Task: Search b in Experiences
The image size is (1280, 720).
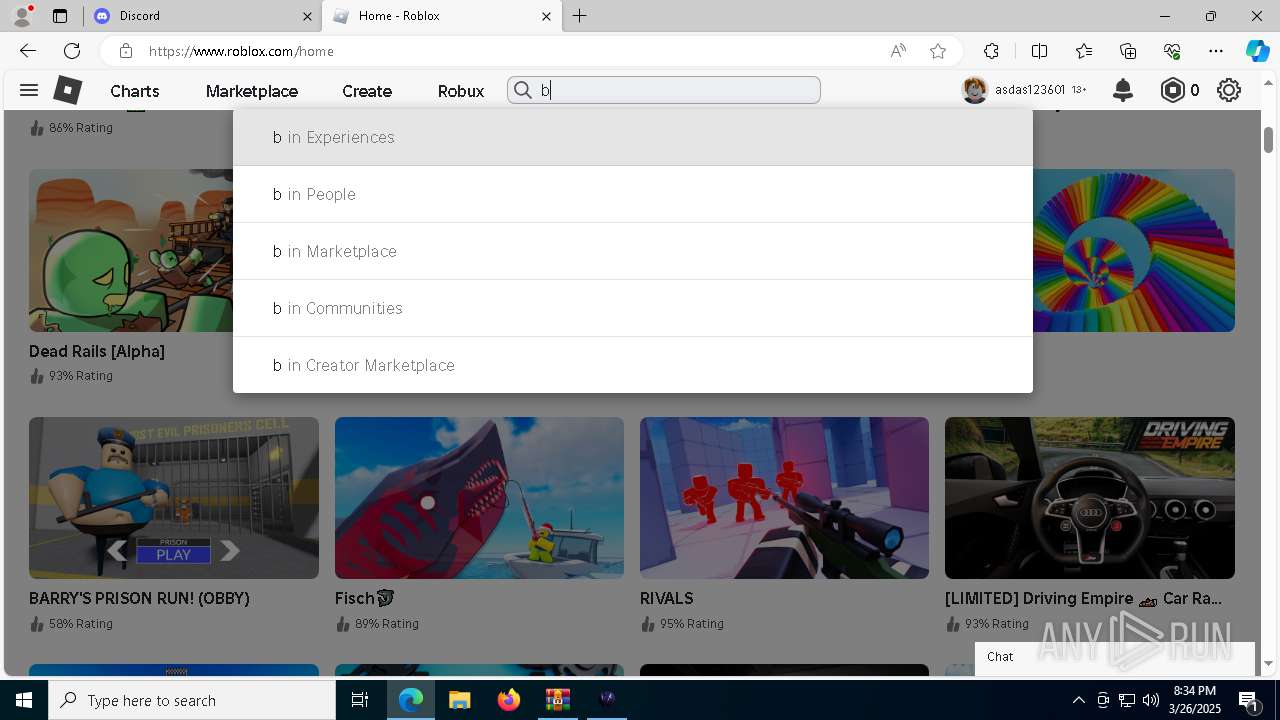Action: click(633, 137)
